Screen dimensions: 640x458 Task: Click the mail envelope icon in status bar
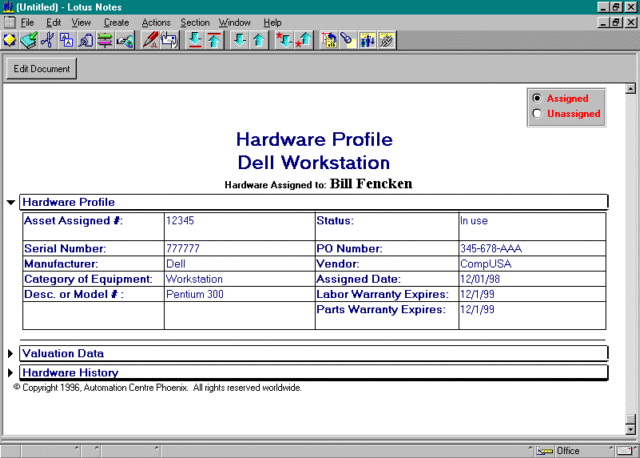[x=624, y=451]
